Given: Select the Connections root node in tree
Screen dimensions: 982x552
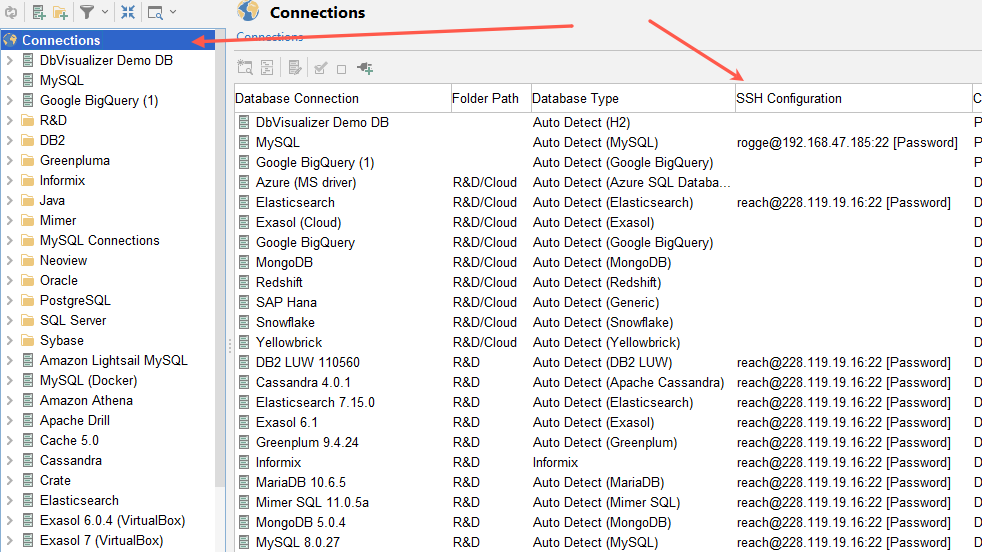Looking at the screenshot, I should tap(61, 40).
